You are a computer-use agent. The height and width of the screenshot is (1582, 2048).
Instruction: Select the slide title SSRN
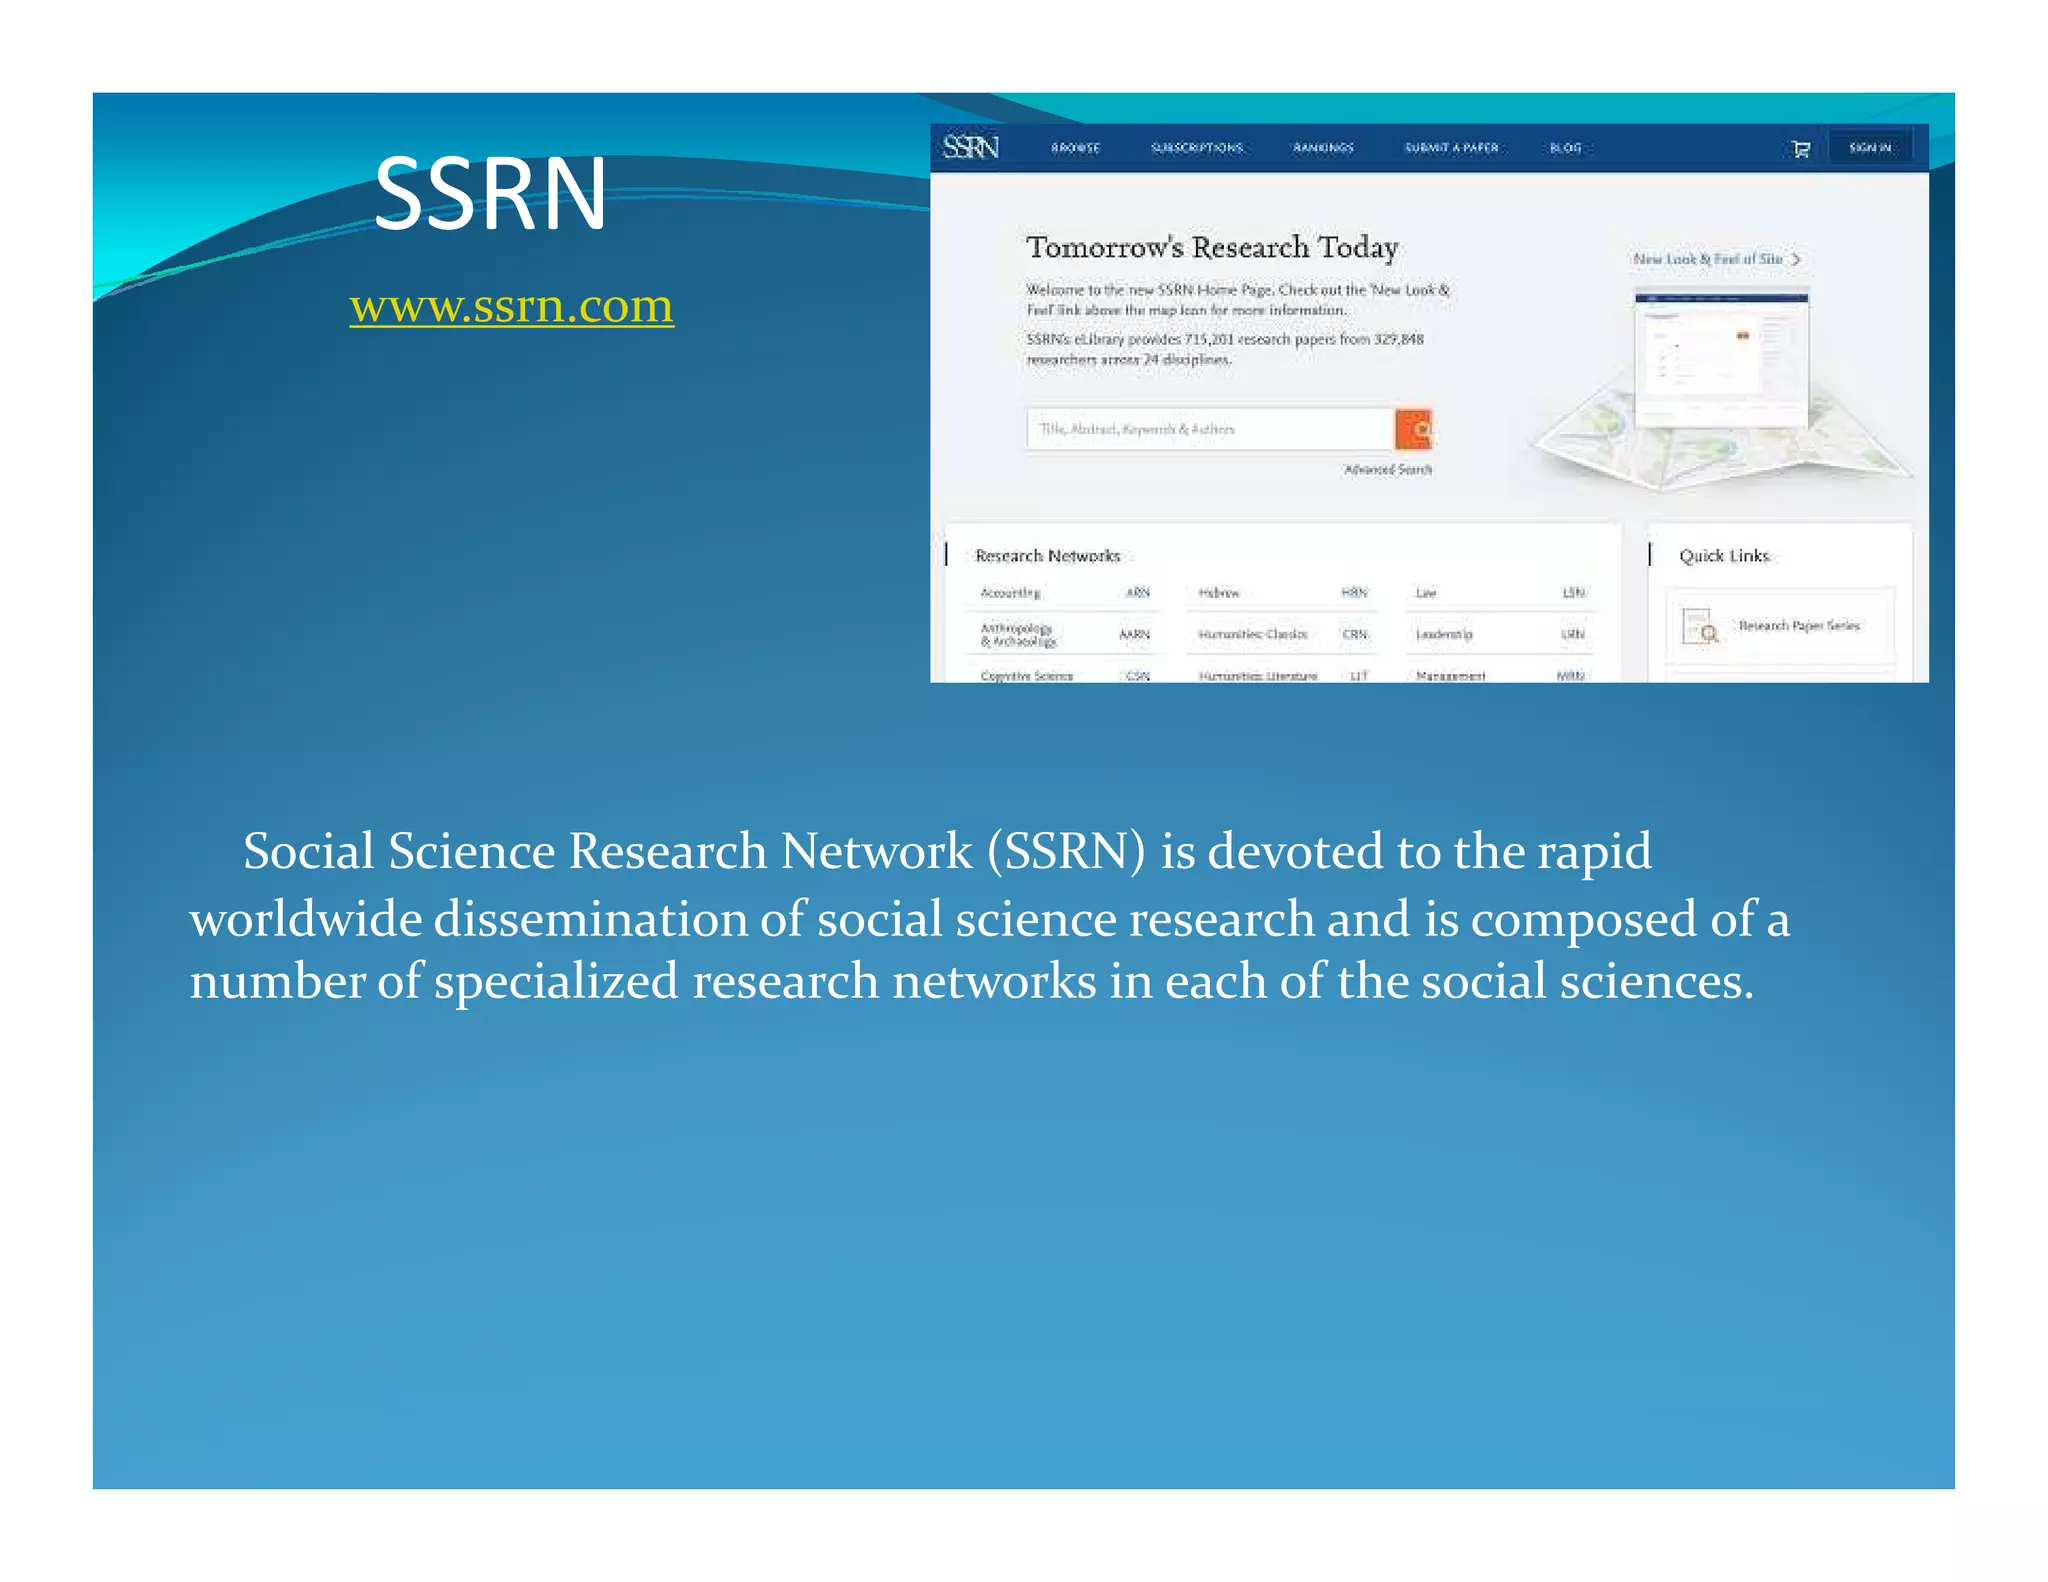pos(489,194)
